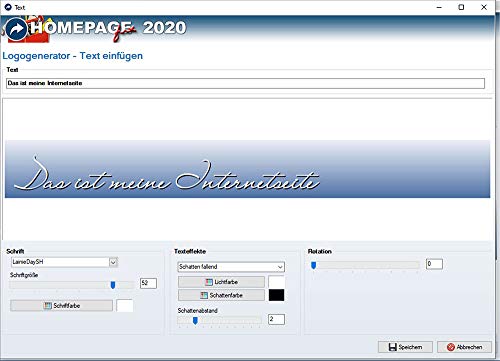Minimize the Text window
The height and width of the screenshot is (361, 500).
coord(439,7)
